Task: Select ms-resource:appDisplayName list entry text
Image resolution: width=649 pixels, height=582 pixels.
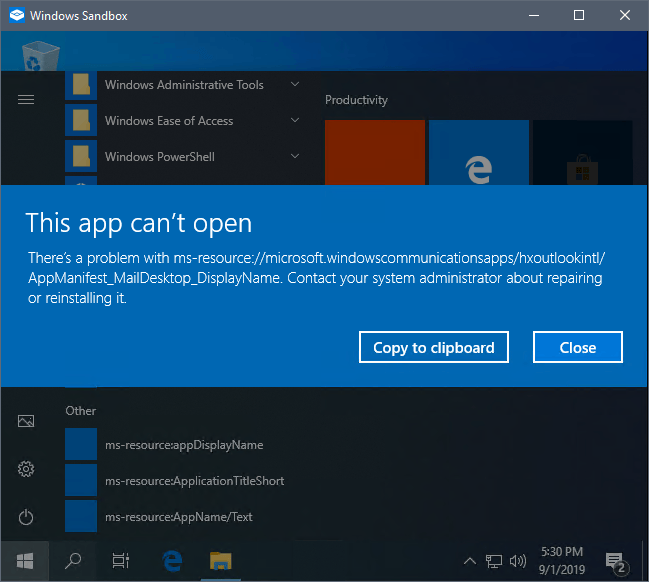Action: [x=184, y=445]
